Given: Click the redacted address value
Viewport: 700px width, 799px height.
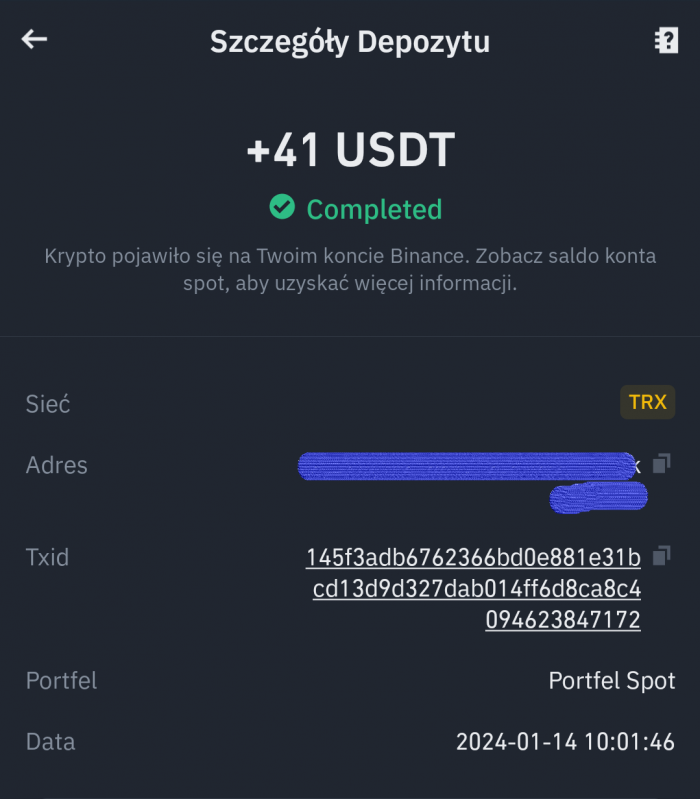Looking at the screenshot, I should click(466, 466).
